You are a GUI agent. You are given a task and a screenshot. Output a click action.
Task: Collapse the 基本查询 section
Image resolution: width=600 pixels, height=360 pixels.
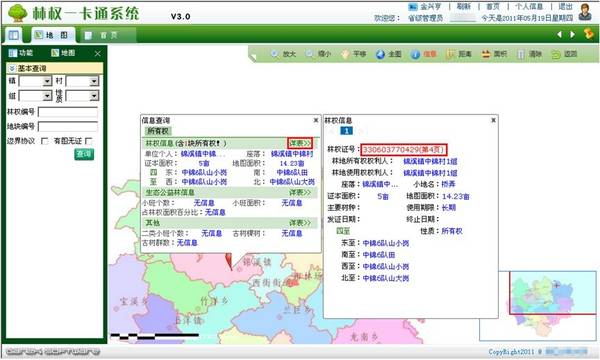tap(12, 68)
